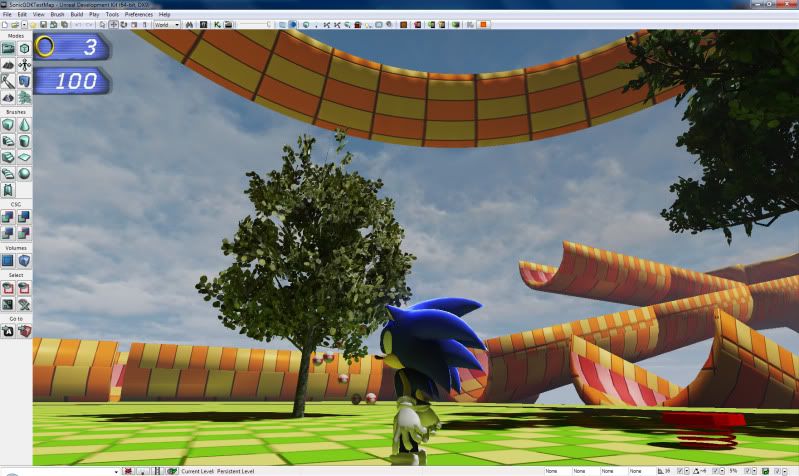Create a Cone builder brush
This screenshot has width=799, height=476.
[24, 125]
